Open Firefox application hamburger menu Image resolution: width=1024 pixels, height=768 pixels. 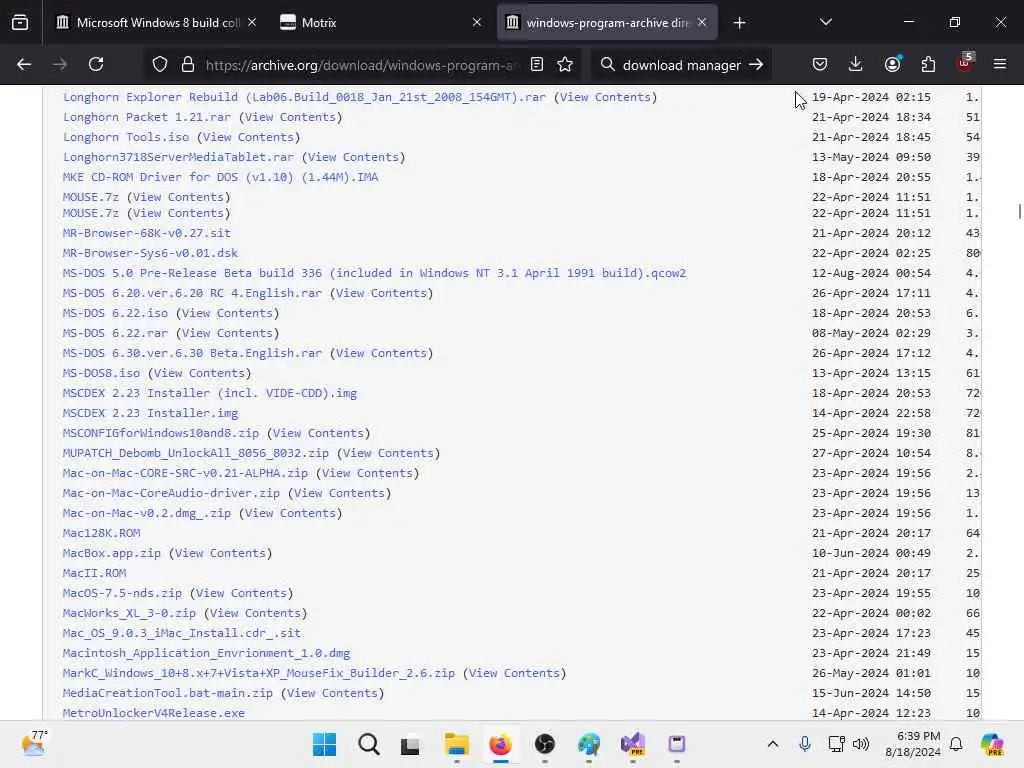(x=1000, y=65)
